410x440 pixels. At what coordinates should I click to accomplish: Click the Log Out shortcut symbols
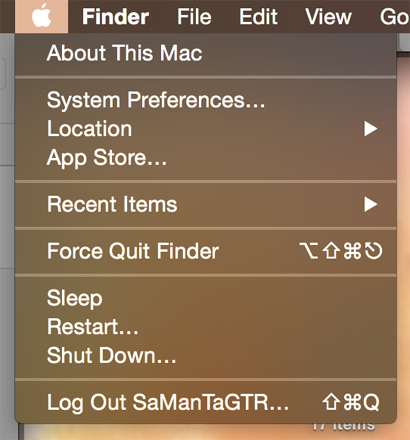tap(351, 402)
